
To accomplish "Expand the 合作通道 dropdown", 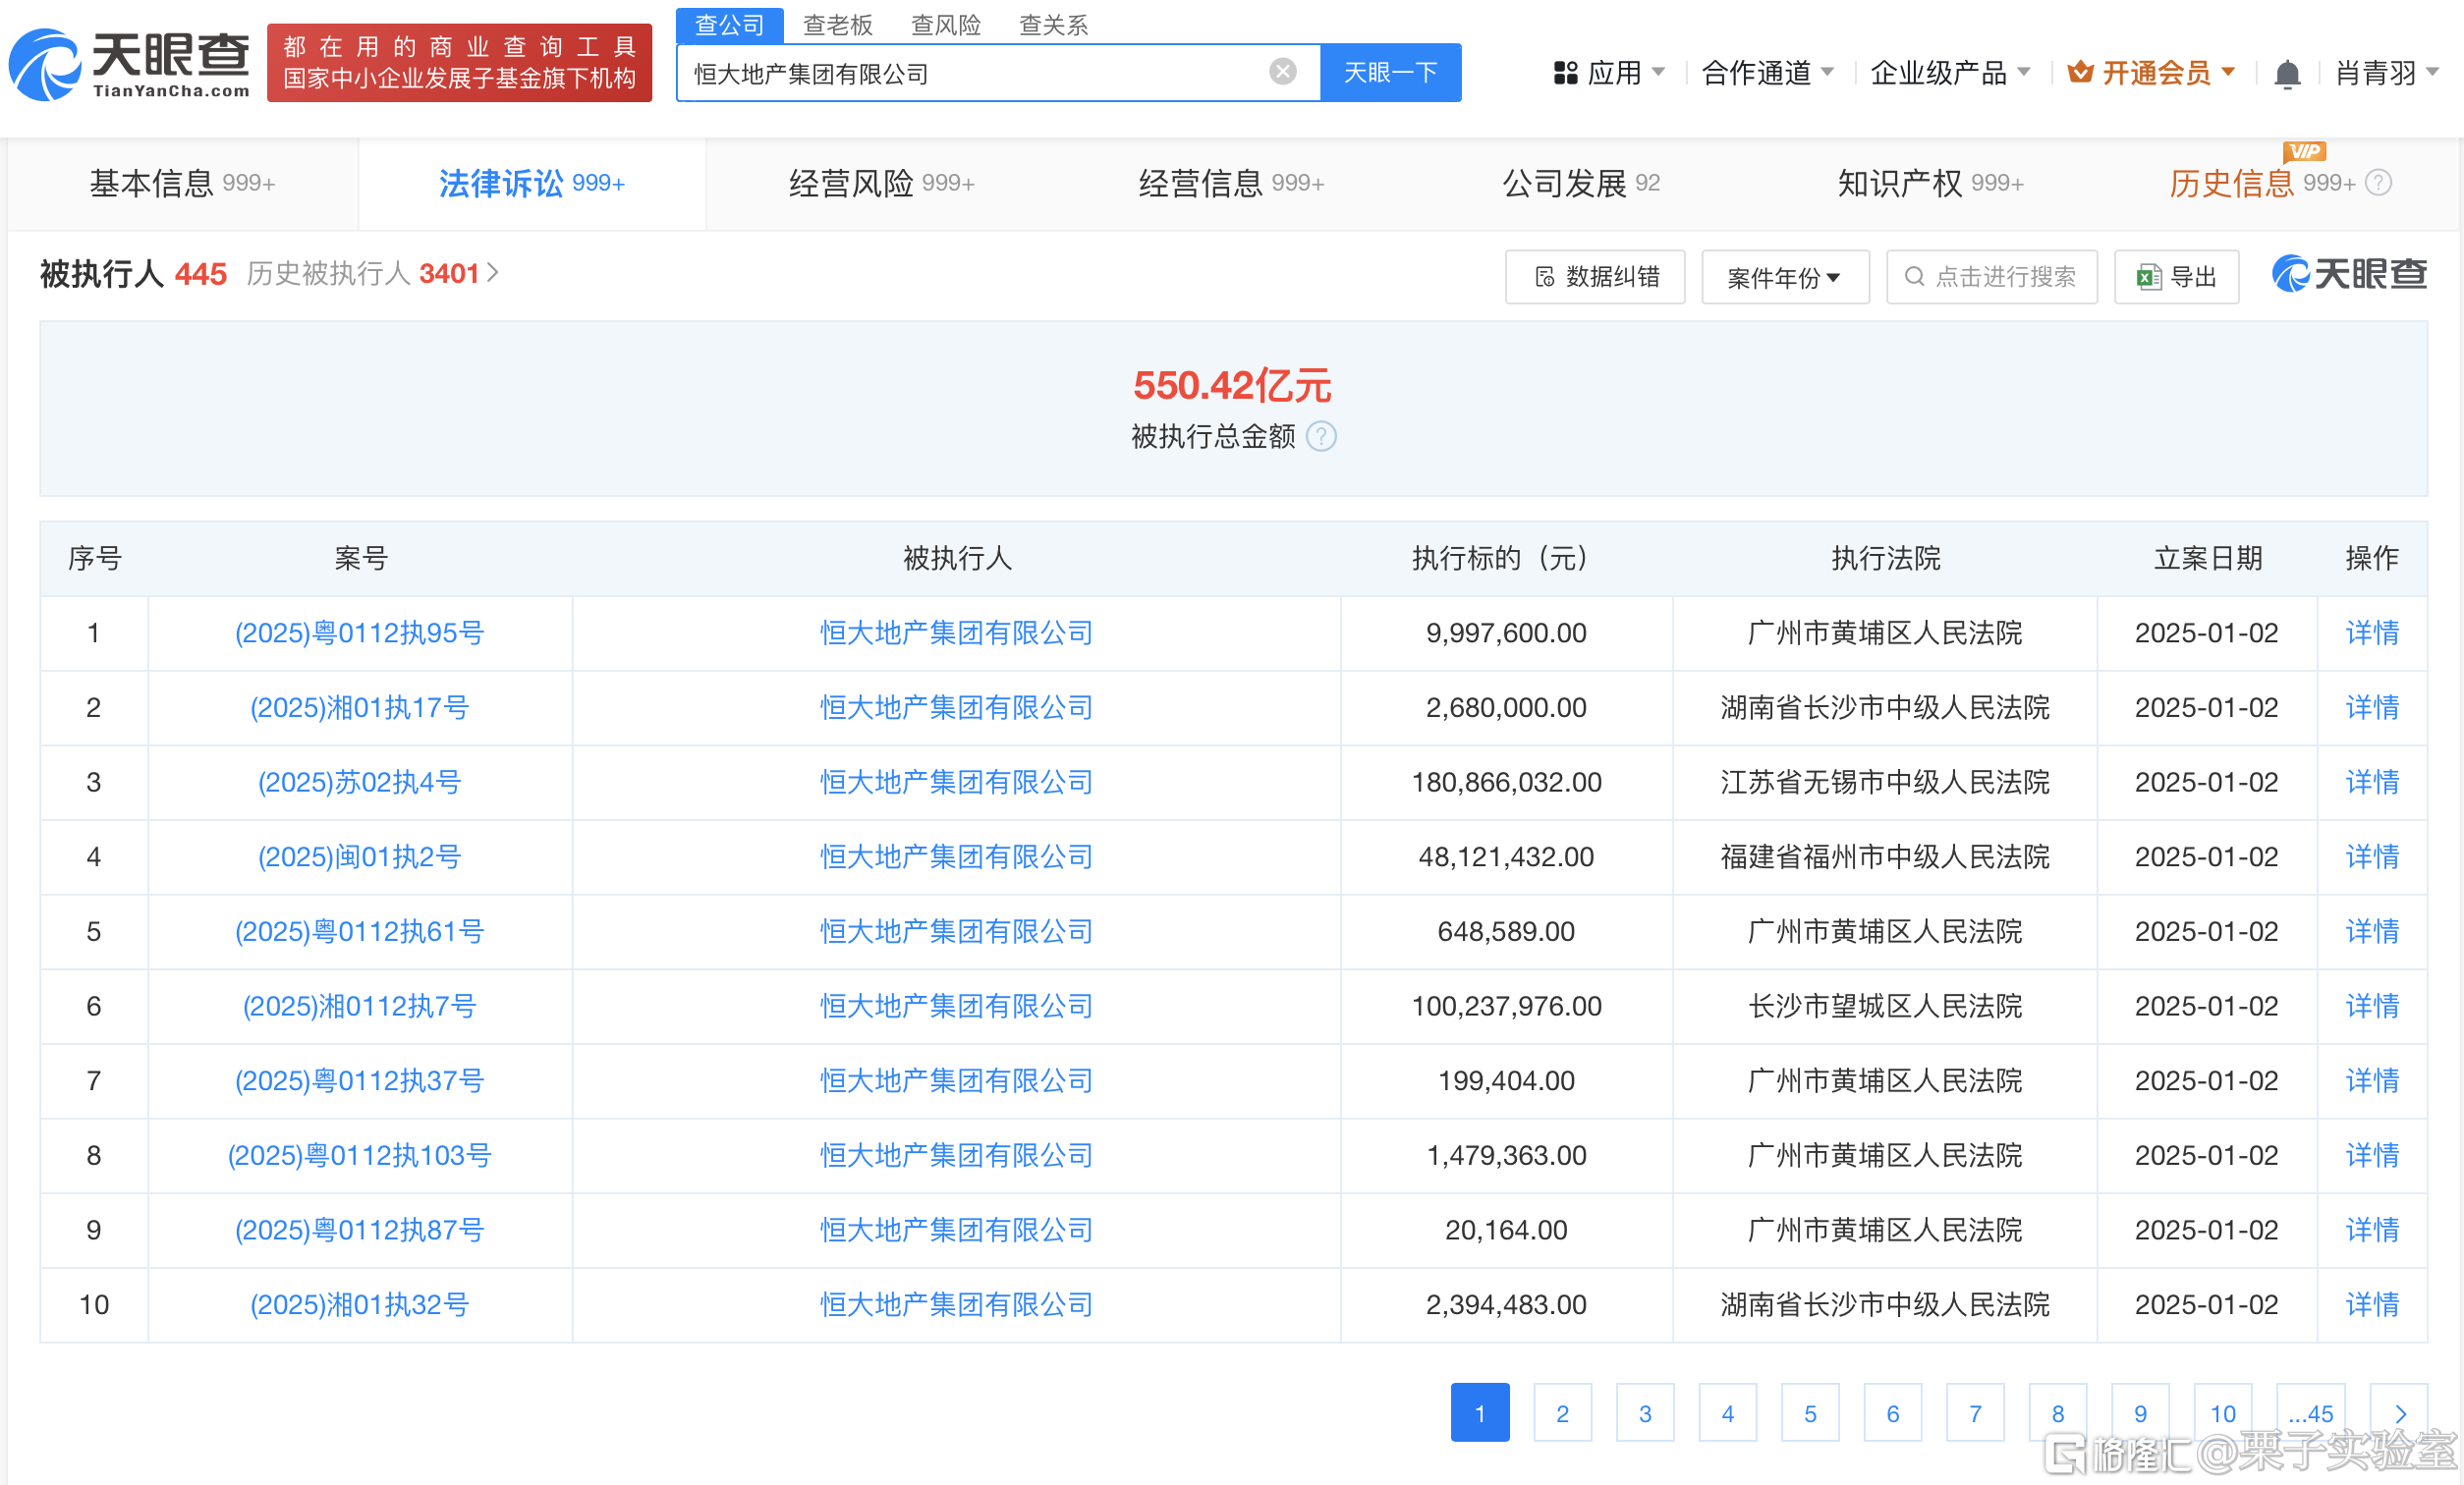I will click(1827, 72).
